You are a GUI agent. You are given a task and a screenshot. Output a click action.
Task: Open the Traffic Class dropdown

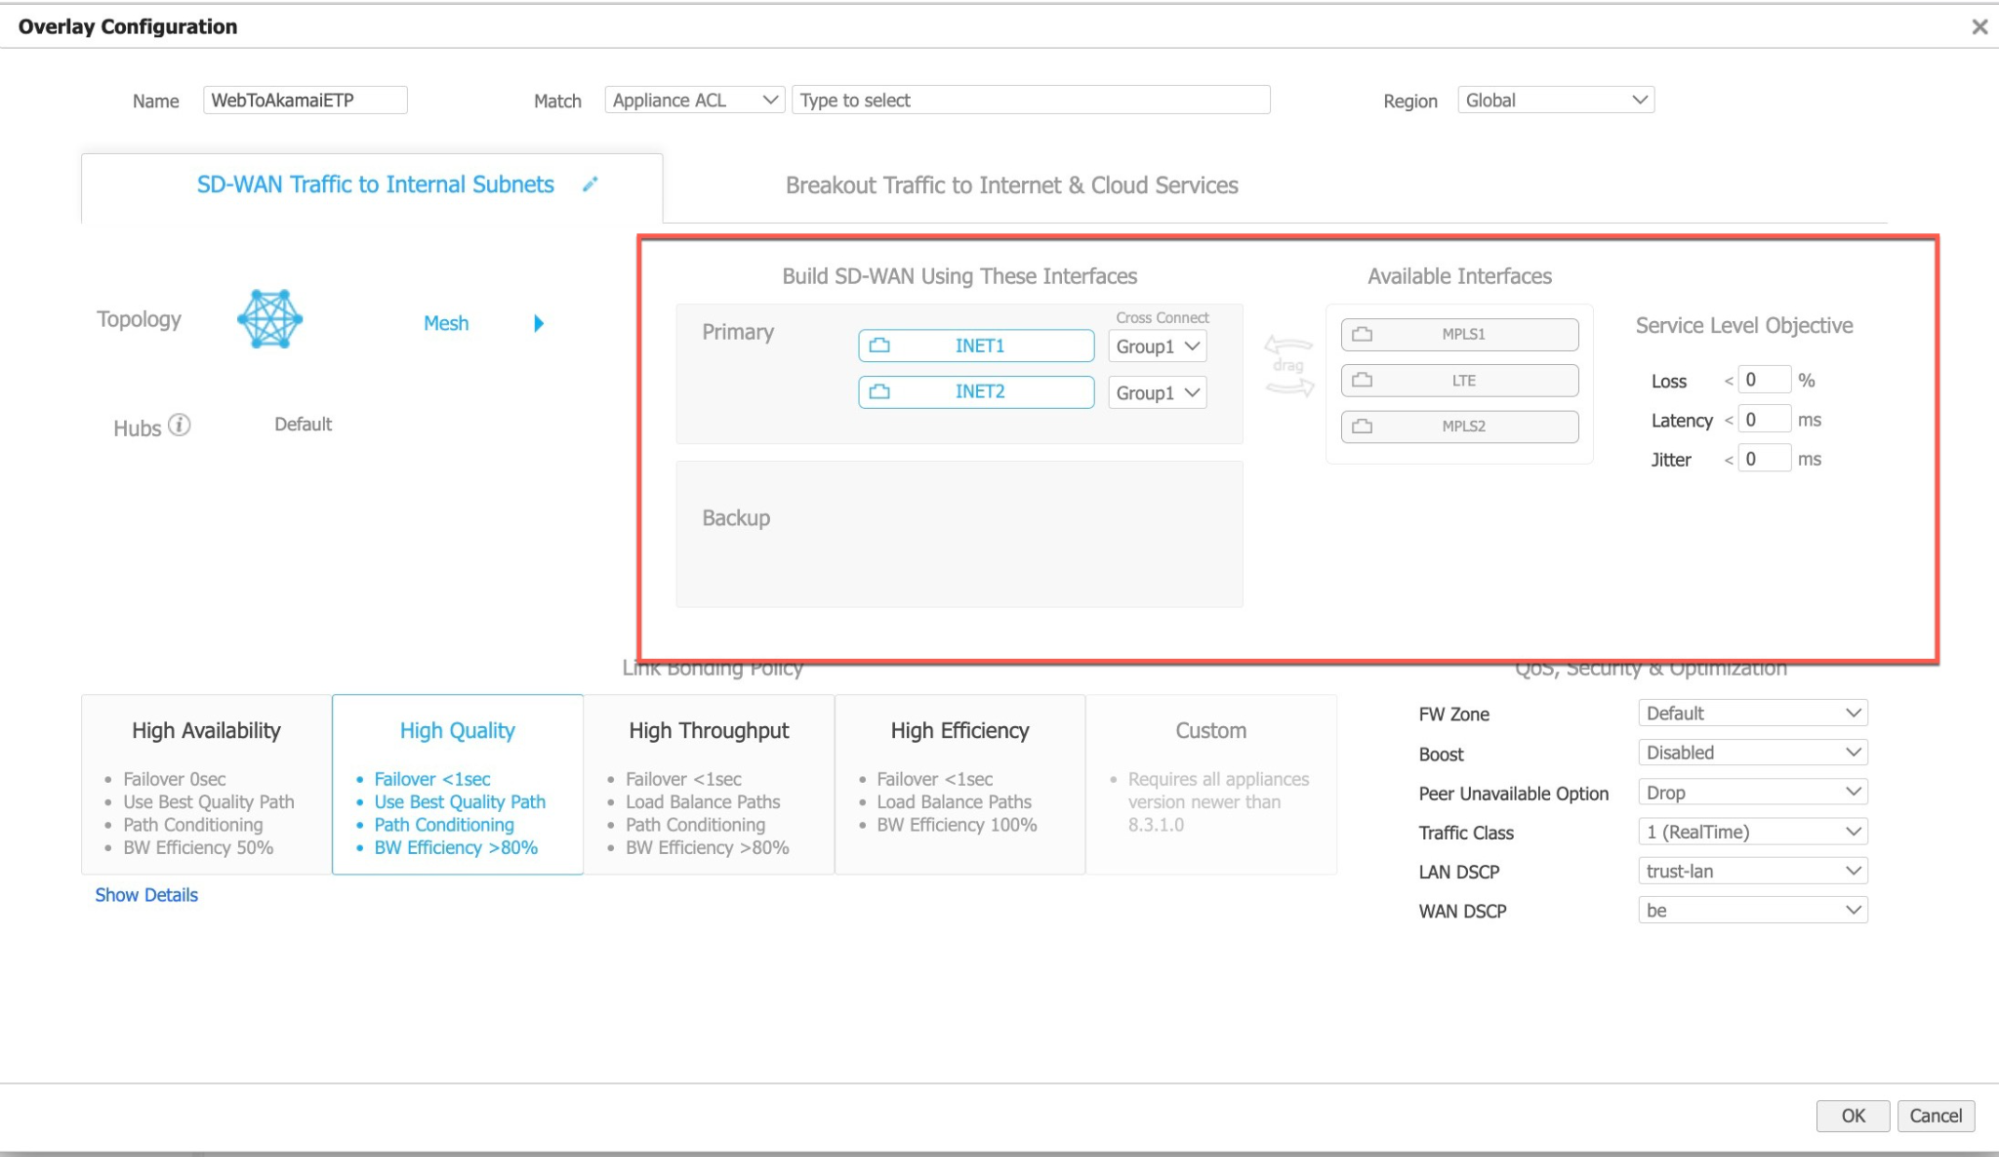(1752, 832)
